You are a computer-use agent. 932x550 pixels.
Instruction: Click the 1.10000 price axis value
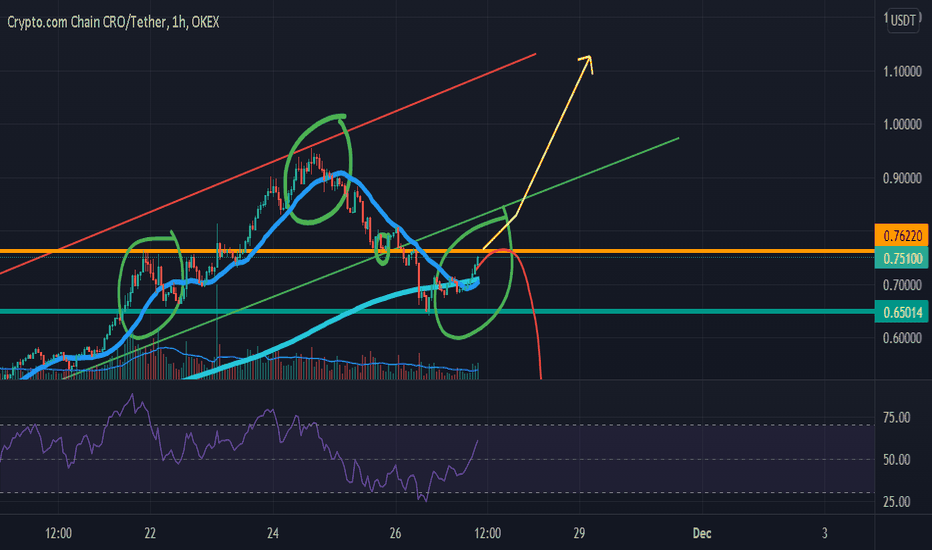(902, 71)
